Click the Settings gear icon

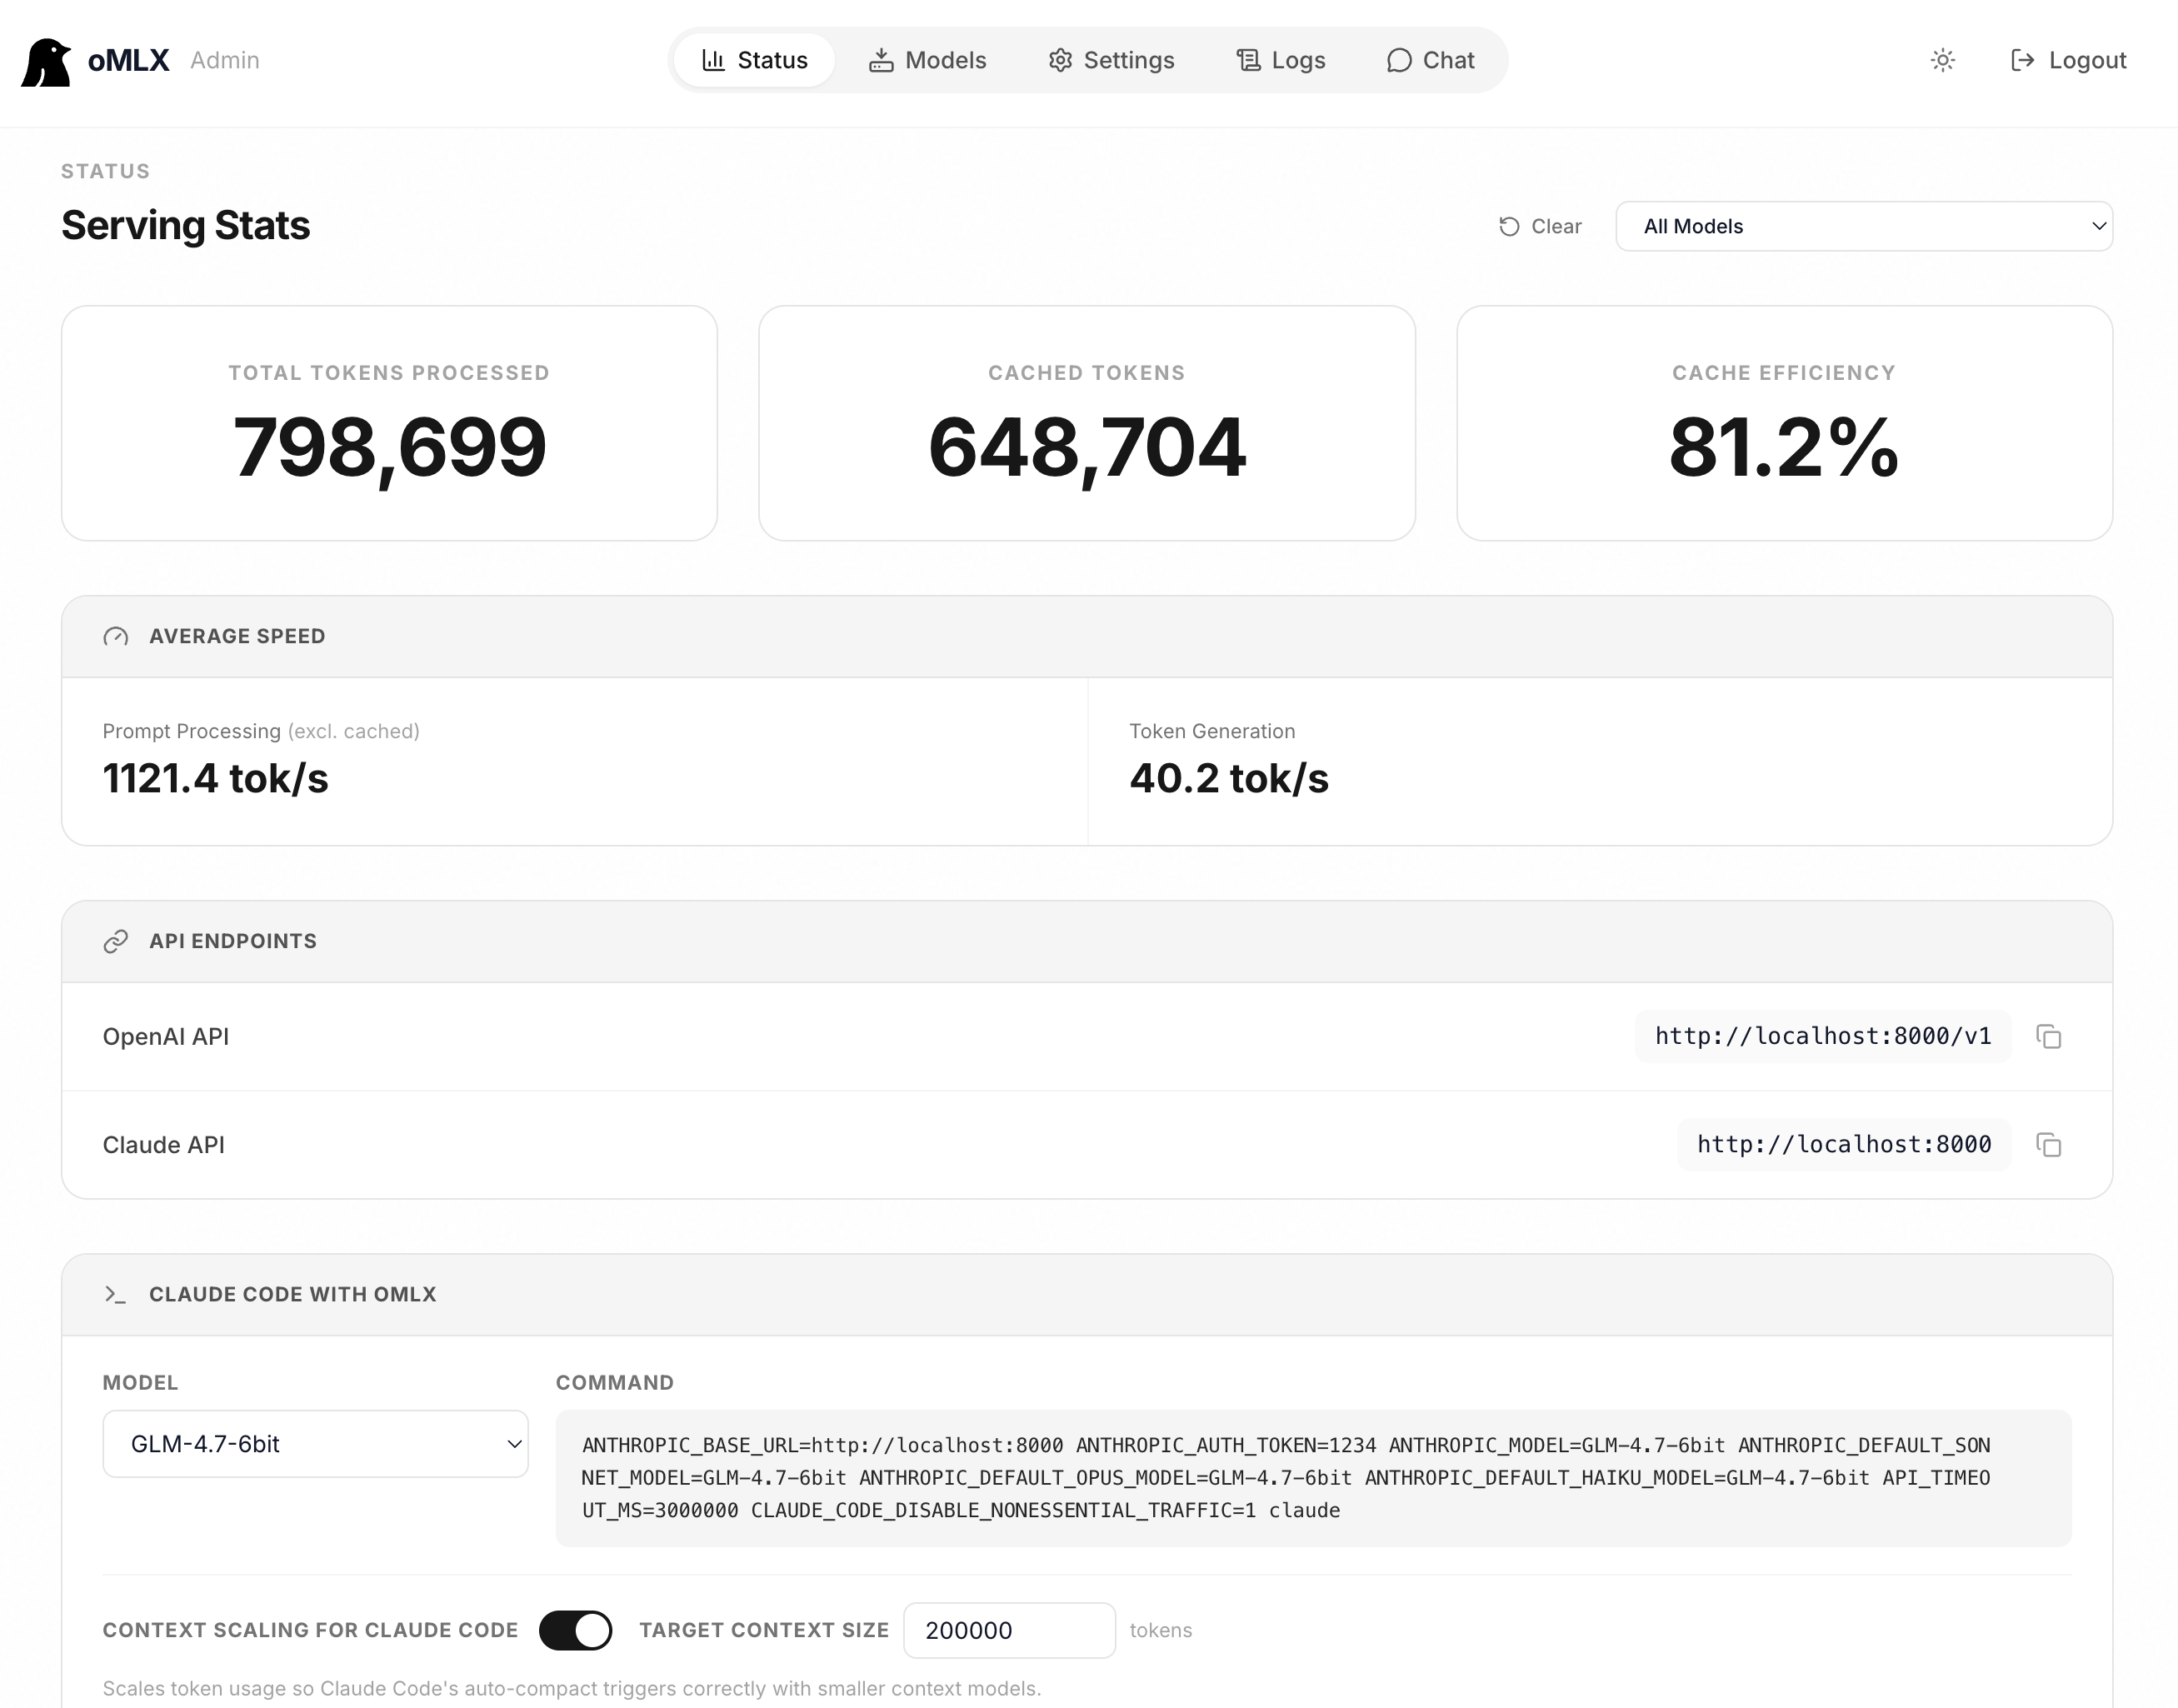point(1060,60)
